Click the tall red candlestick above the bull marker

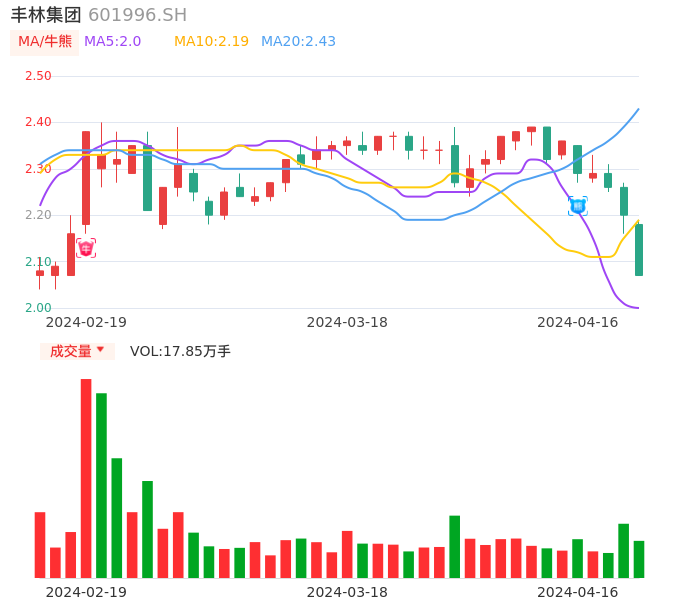[x=86, y=178]
